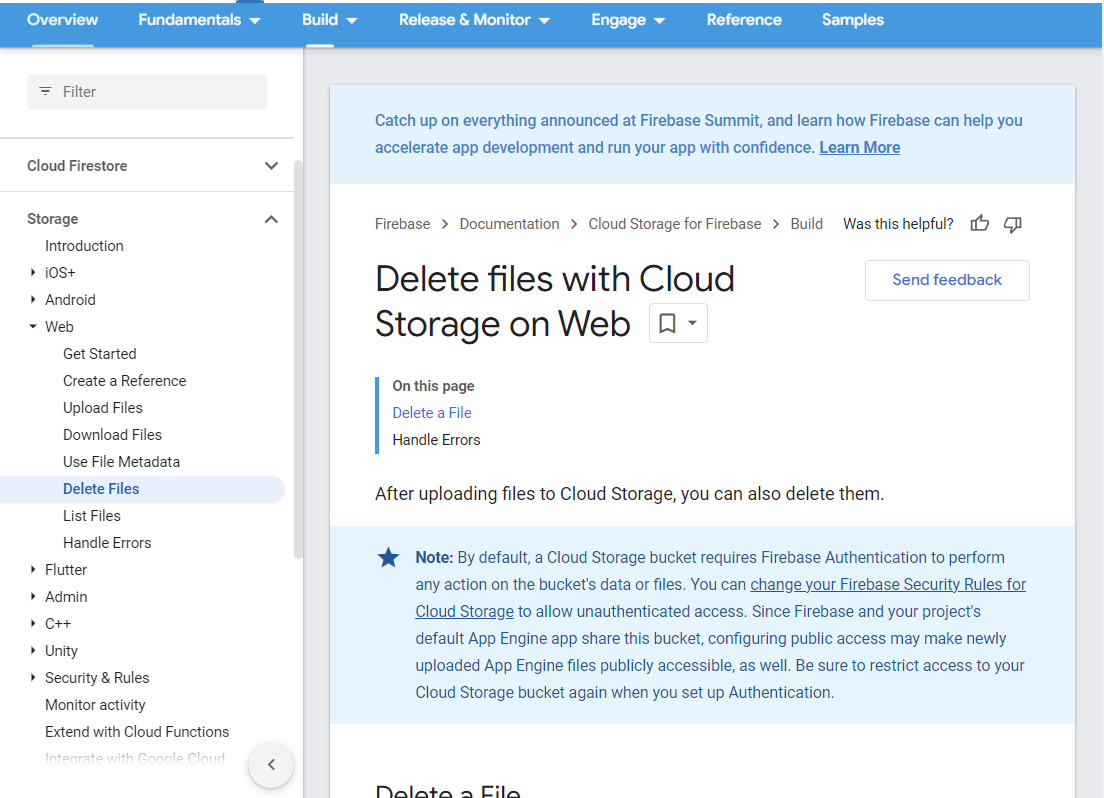Open change your Firebase Security Rules link
This screenshot has height=798, width=1104.
(888, 585)
